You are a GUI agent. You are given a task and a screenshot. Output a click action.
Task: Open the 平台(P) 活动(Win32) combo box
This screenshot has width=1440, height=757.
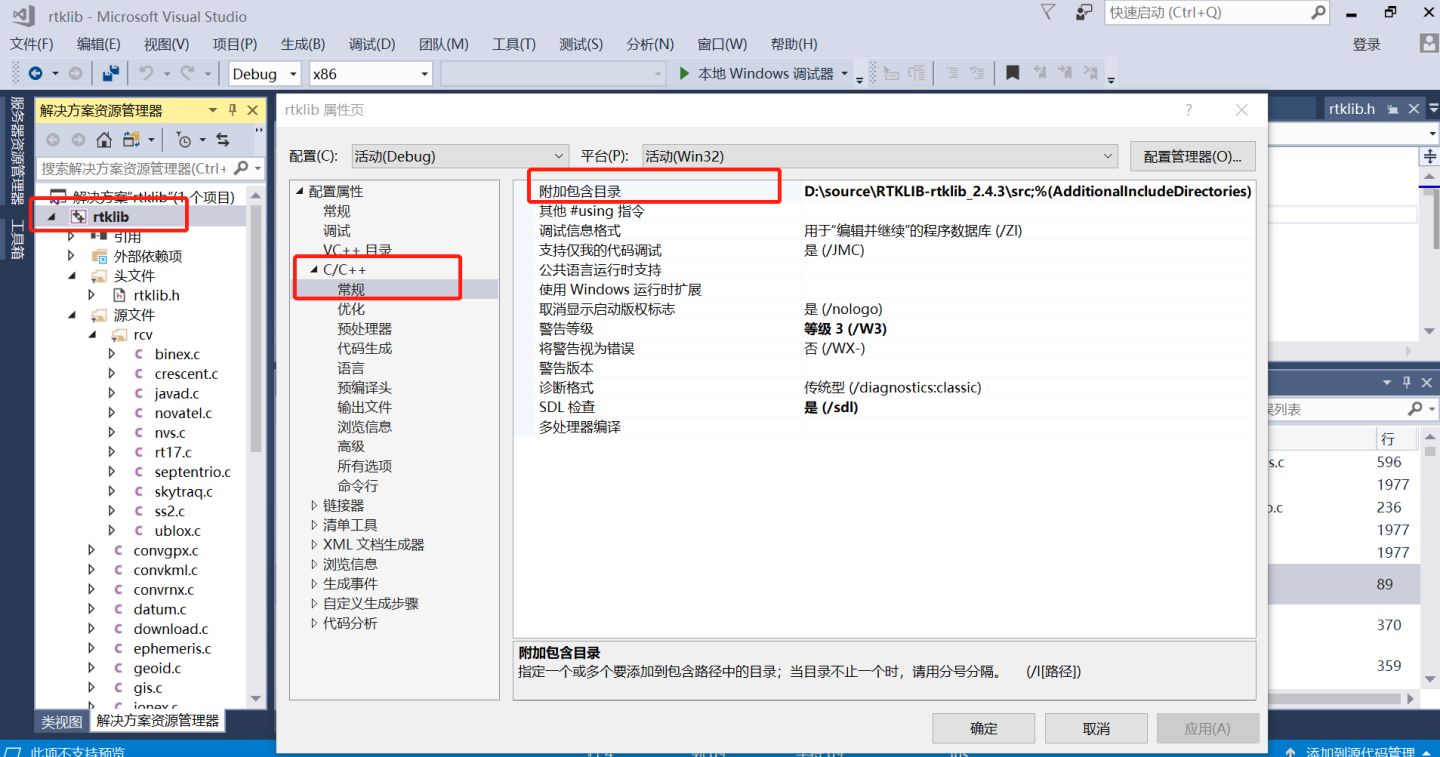(x=879, y=156)
